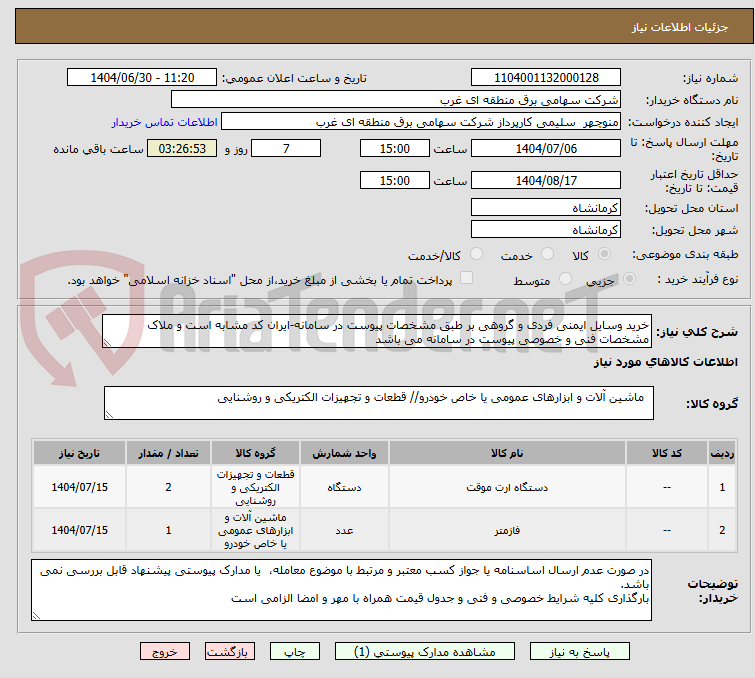Click the بازگشت back button

[x=229, y=652]
